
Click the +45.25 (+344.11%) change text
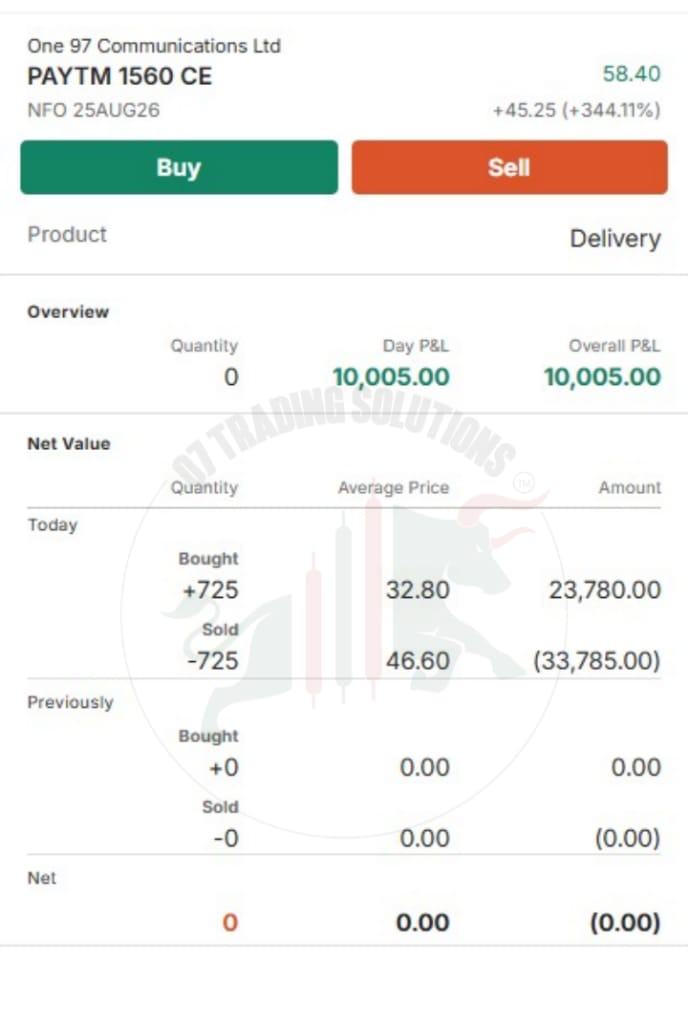576,110
